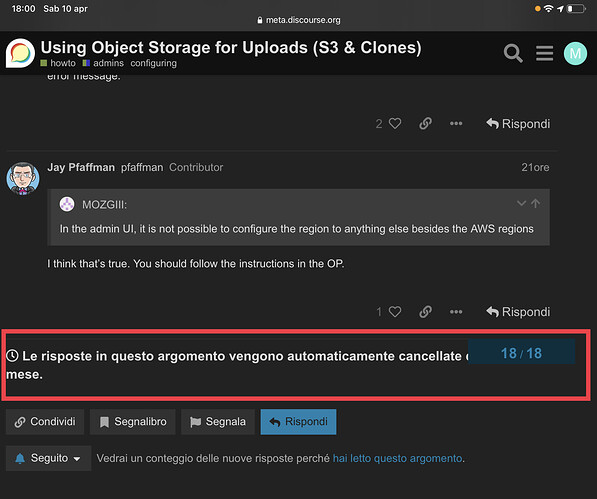This screenshot has width=597, height=499.
Task: Open the hamburger menu icon
Action: click(544, 53)
